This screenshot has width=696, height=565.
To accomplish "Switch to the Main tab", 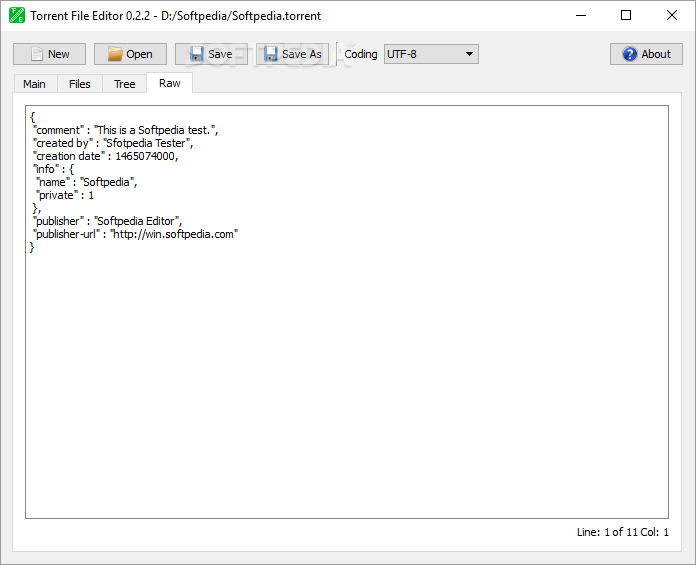I will 35,84.
